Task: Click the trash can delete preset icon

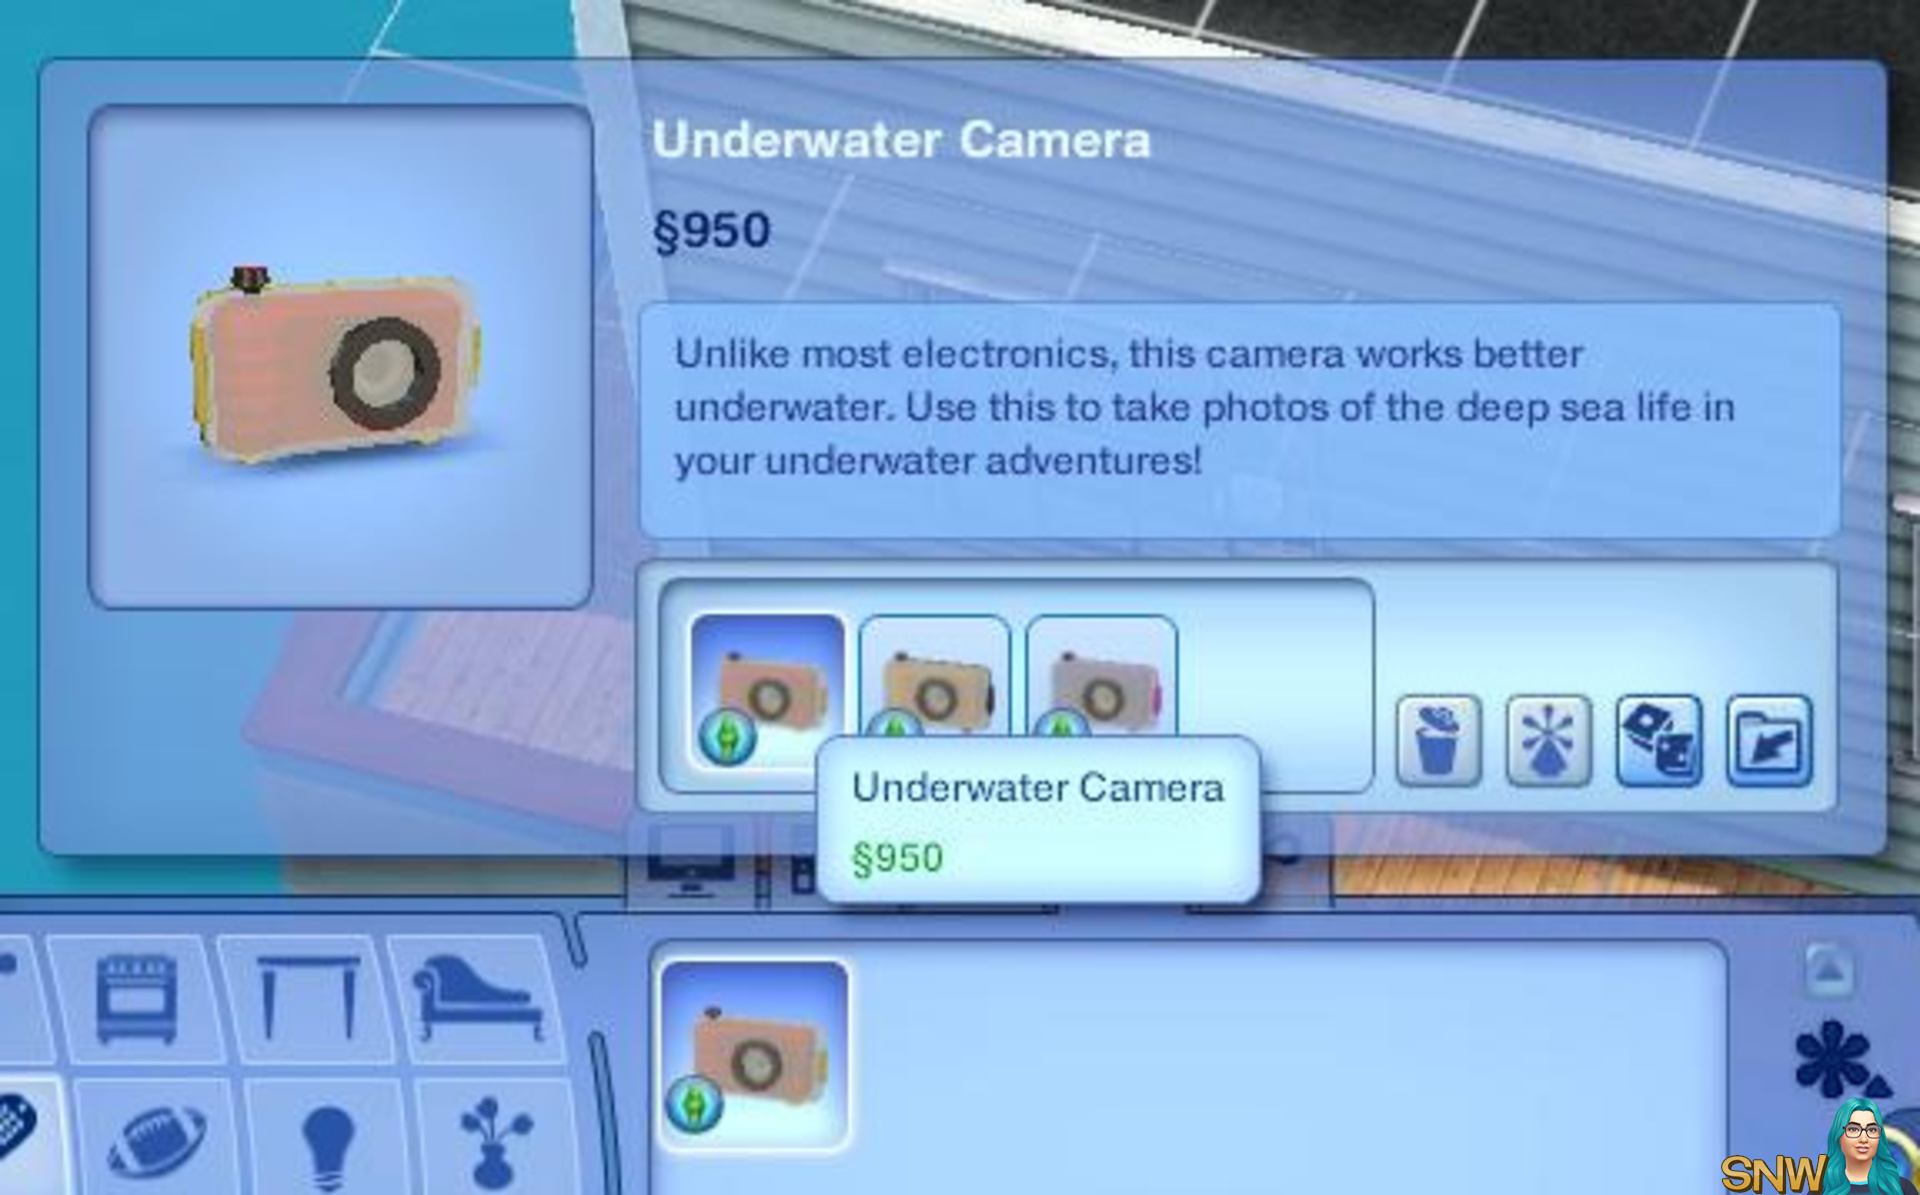Action: [x=1438, y=741]
